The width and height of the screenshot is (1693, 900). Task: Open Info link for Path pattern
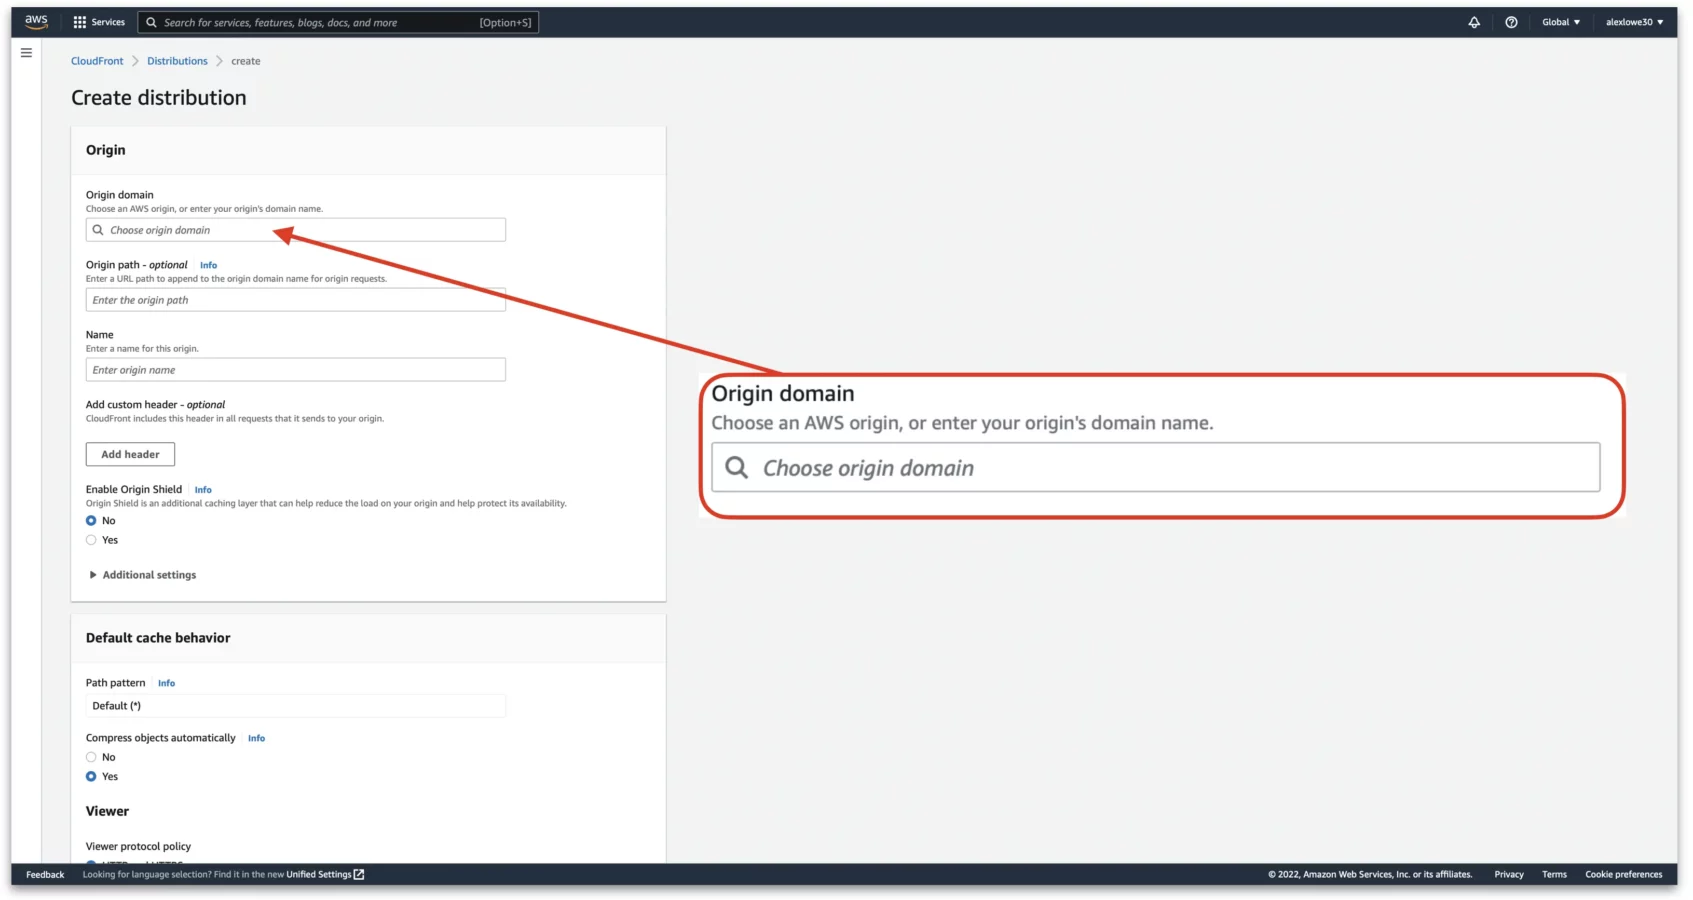(x=166, y=683)
